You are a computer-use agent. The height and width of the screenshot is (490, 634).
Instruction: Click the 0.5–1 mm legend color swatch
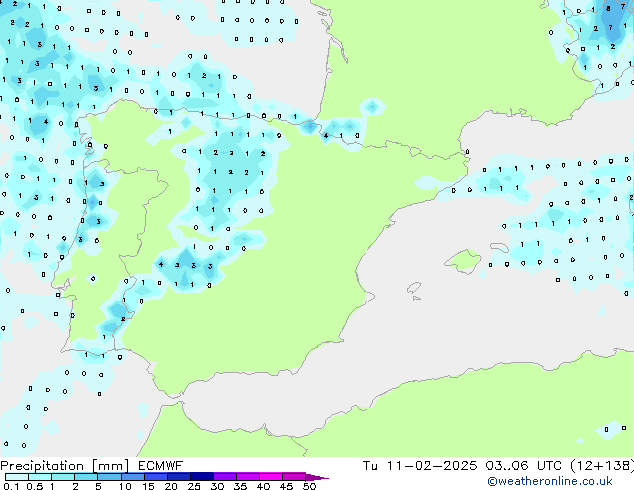click(40, 477)
